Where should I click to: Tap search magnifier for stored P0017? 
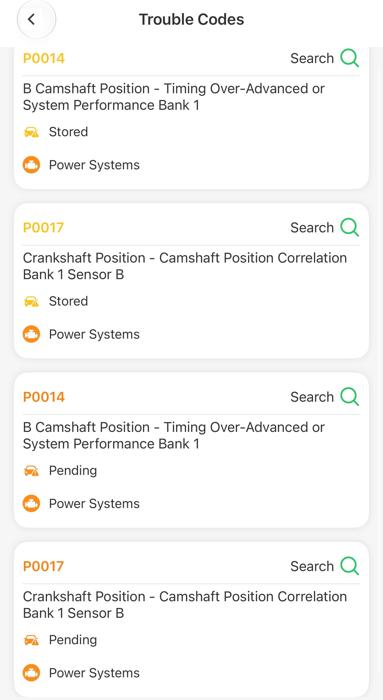coord(350,227)
